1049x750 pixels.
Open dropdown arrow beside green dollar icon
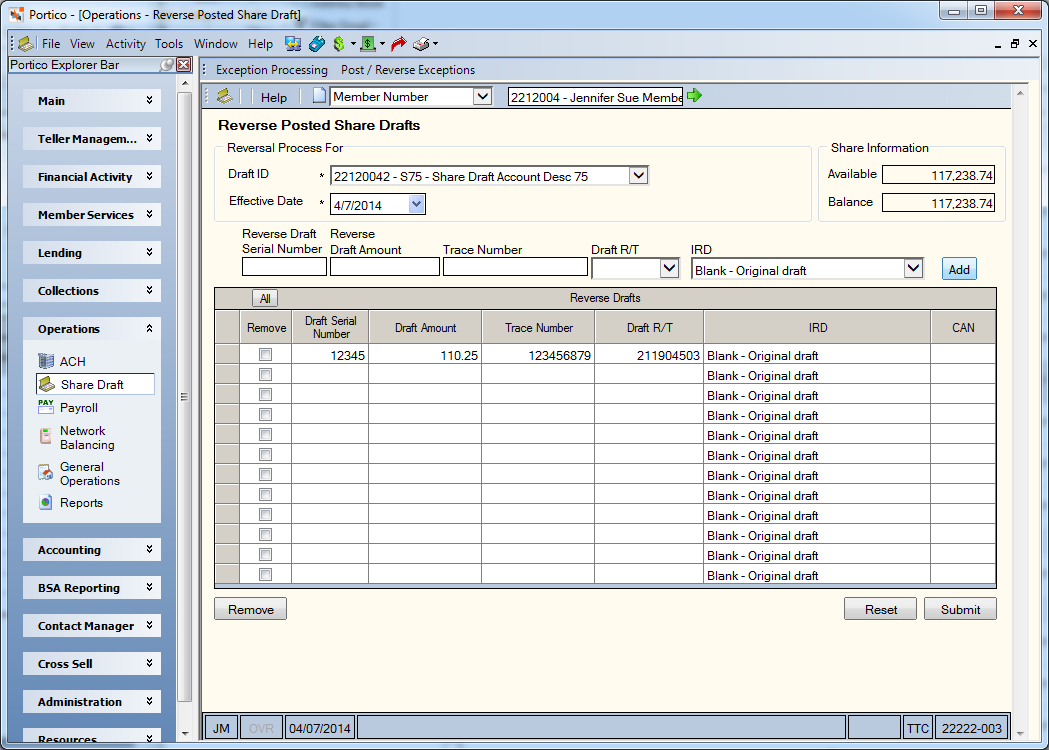click(x=353, y=43)
